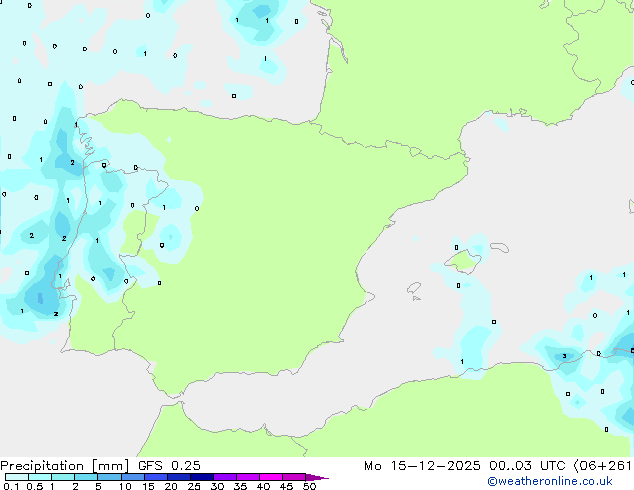Click the "50" legend scale label
Viewport: 634px width, 490px height.
(309, 486)
